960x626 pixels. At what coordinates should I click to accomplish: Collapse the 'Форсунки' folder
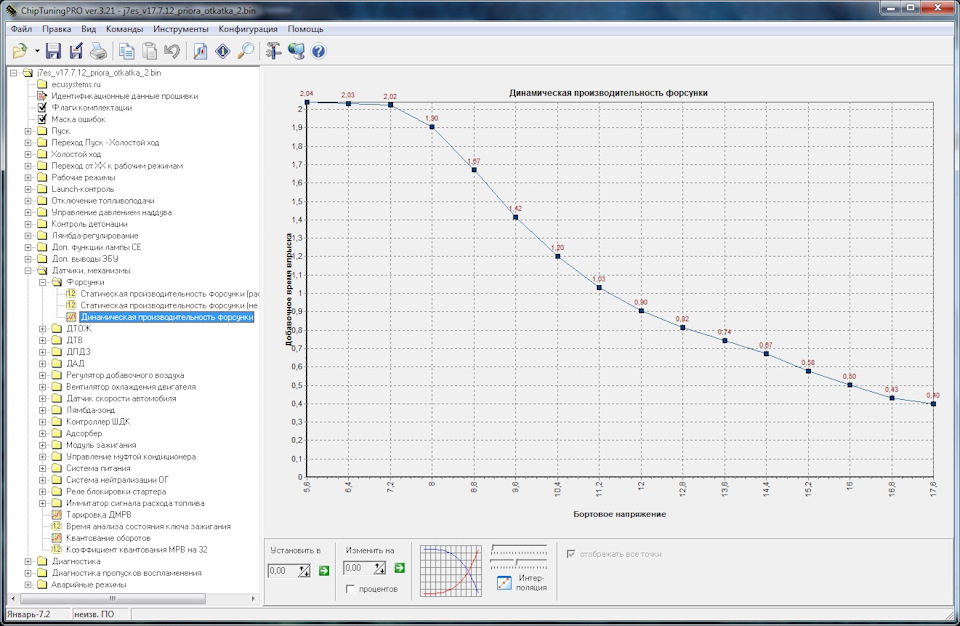tap(42, 282)
